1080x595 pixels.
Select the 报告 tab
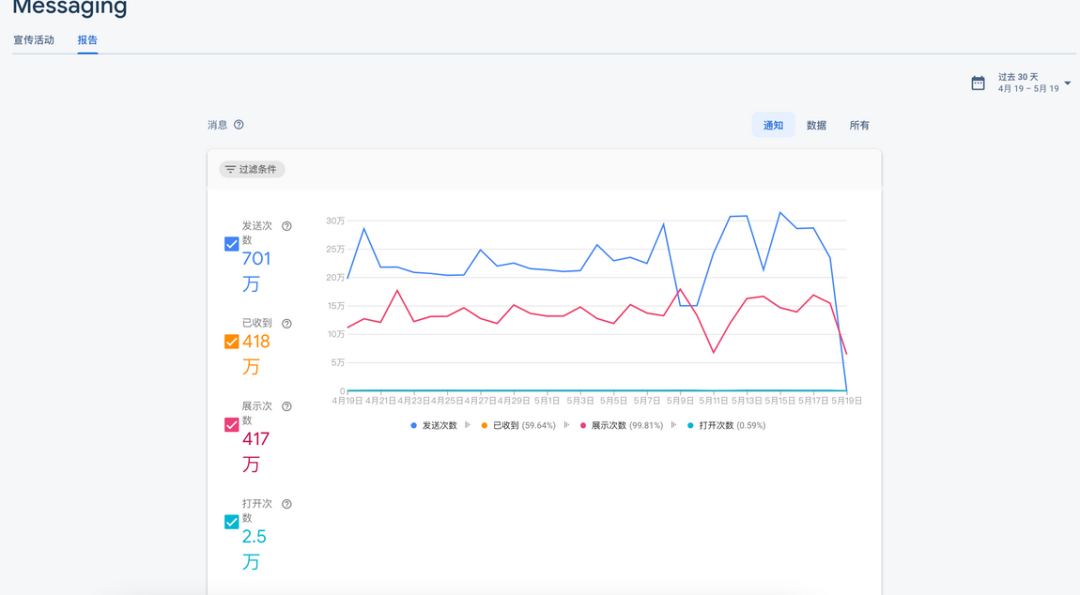click(x=87, y=40)
